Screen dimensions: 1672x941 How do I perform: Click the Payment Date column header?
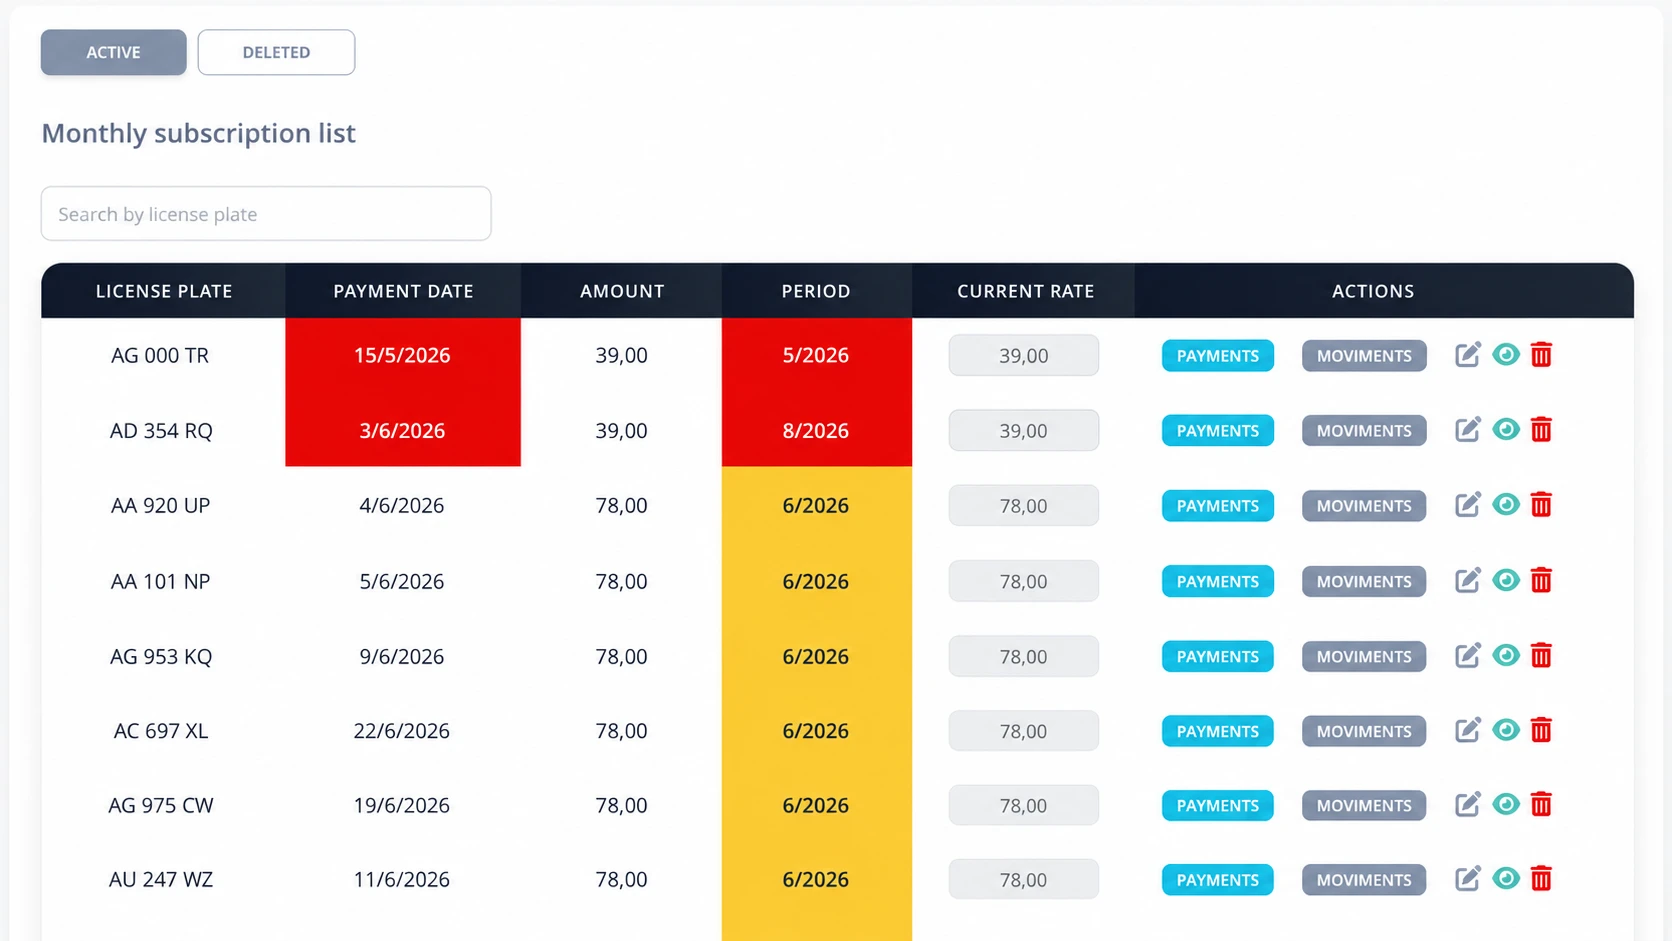(403, 291)
